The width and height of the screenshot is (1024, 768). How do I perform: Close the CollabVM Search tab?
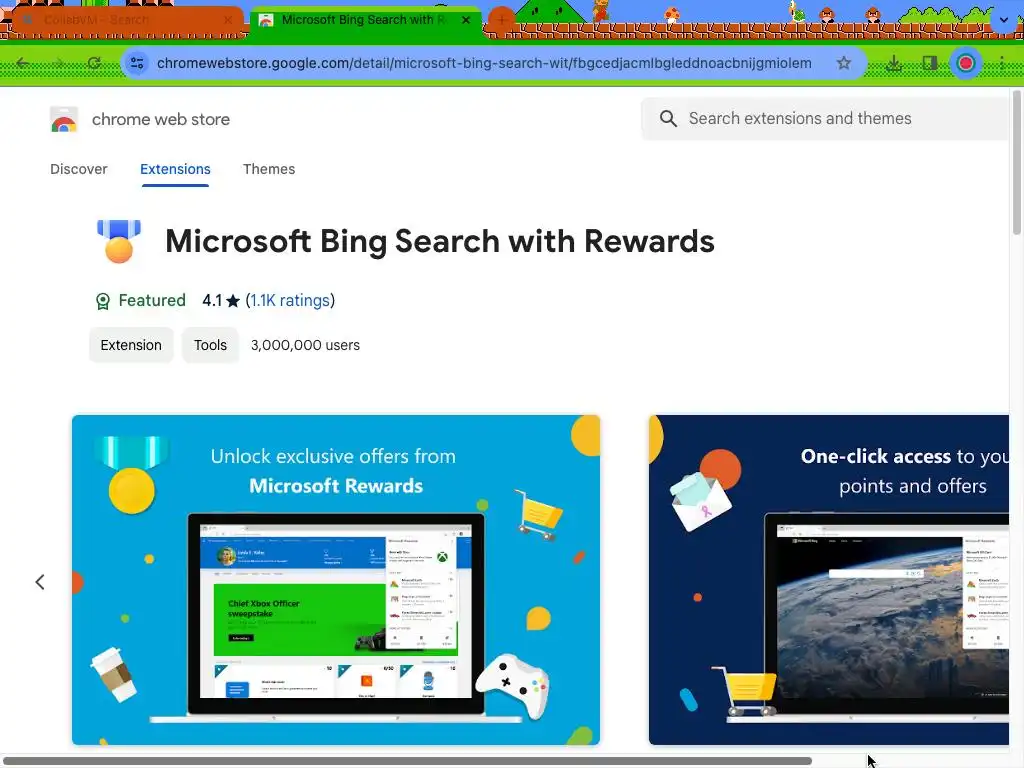[x=228, y=20]
